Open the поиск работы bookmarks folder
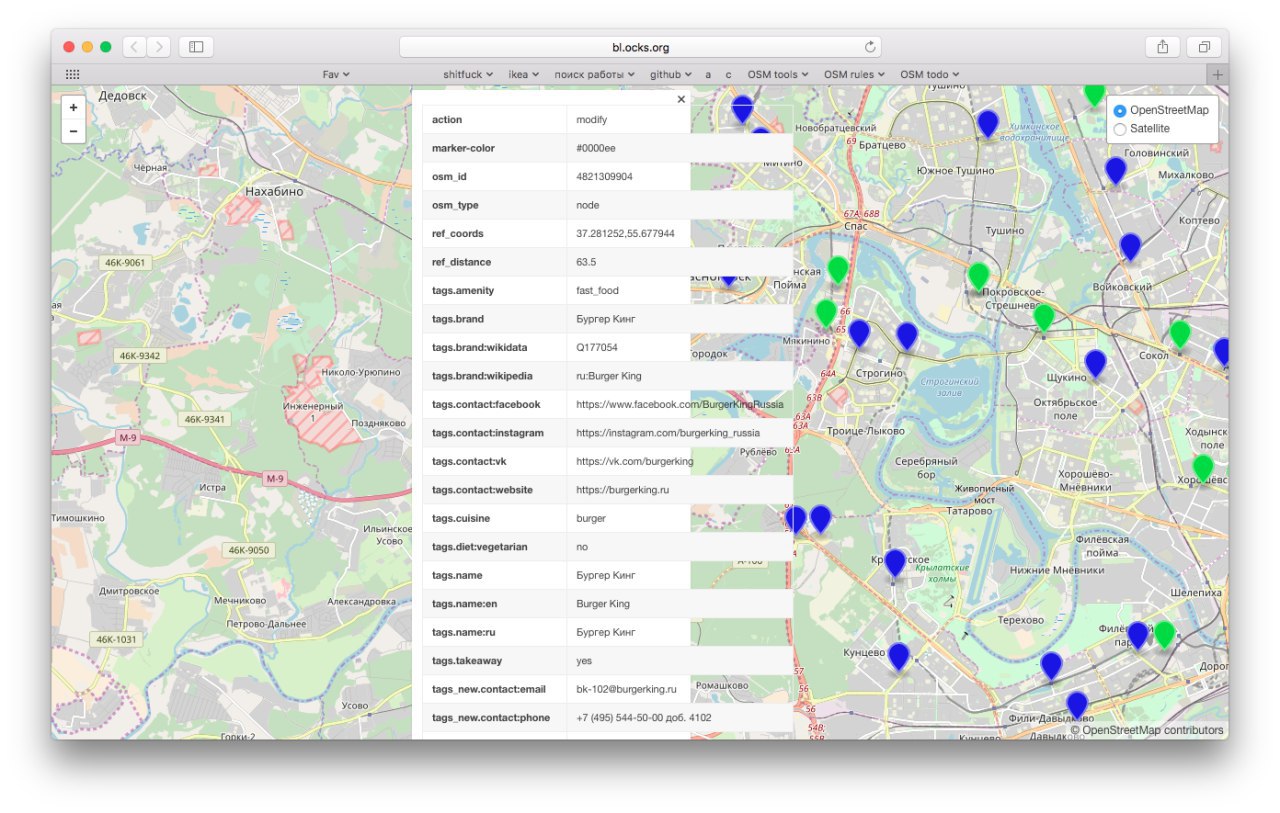1280x813 pixels. click(x=595, y=75)
